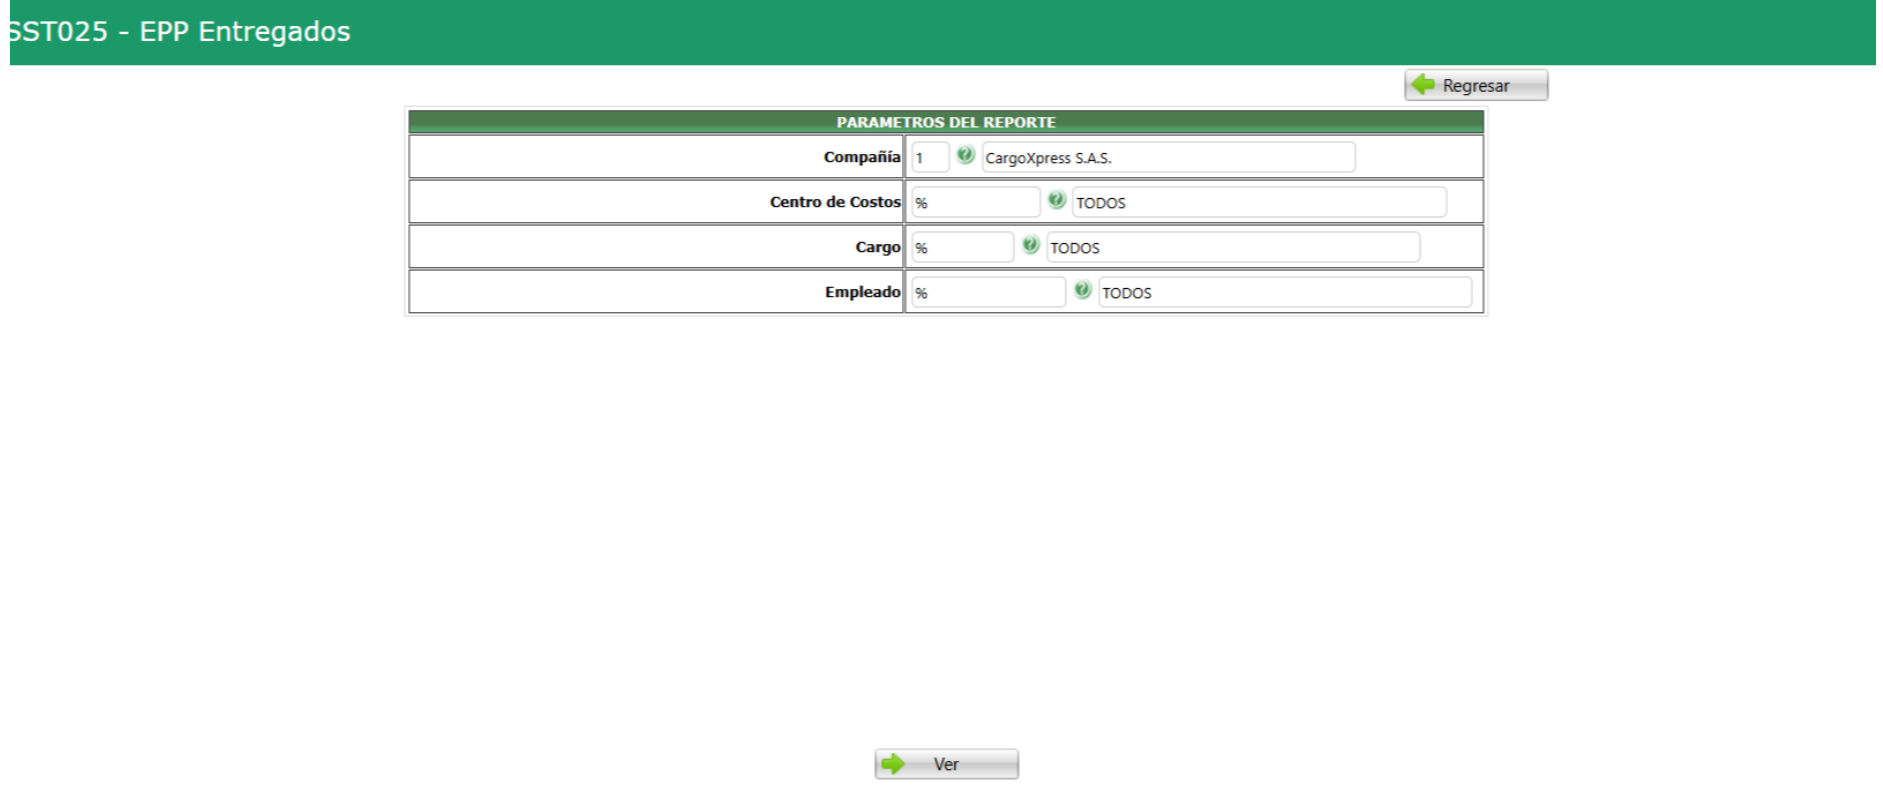1883x790 pixels.
Task: Open the Centro de Costos lookup icon
Action: (x=1056, y=200)
